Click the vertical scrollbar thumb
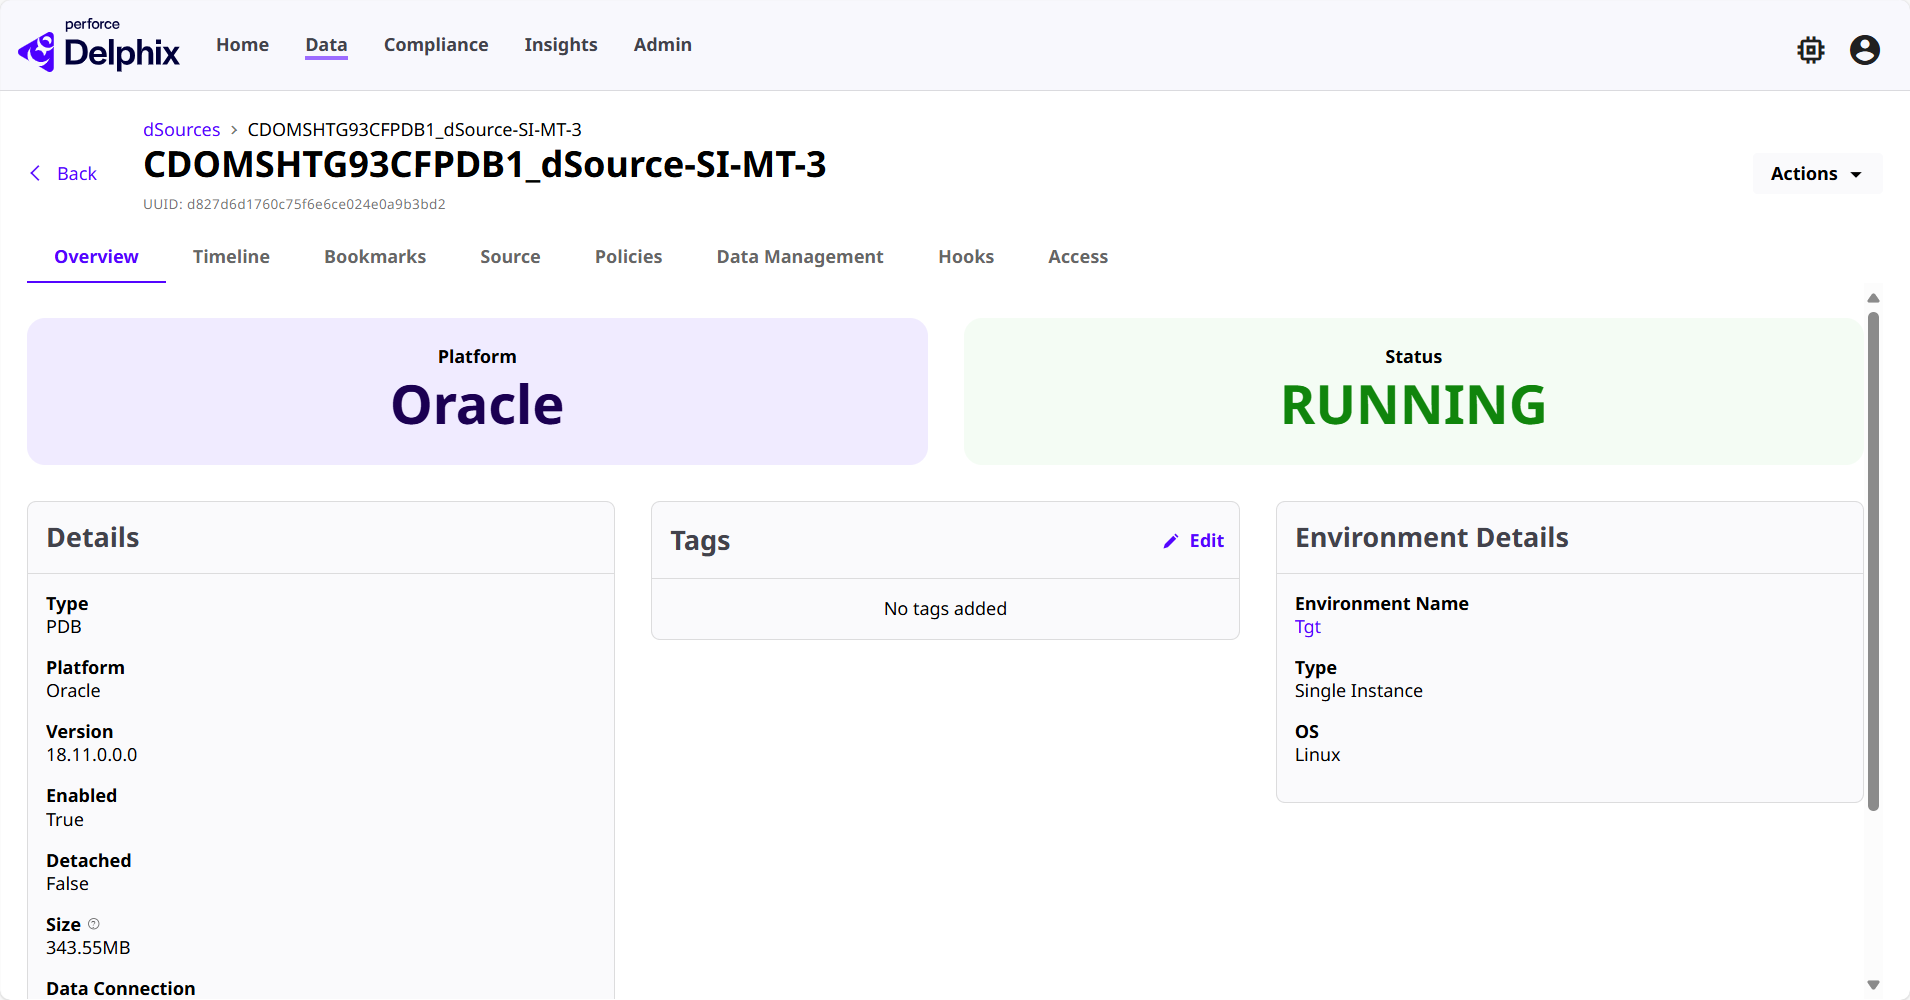Screen dimensions: 1910x1000 coord(1873,561)
